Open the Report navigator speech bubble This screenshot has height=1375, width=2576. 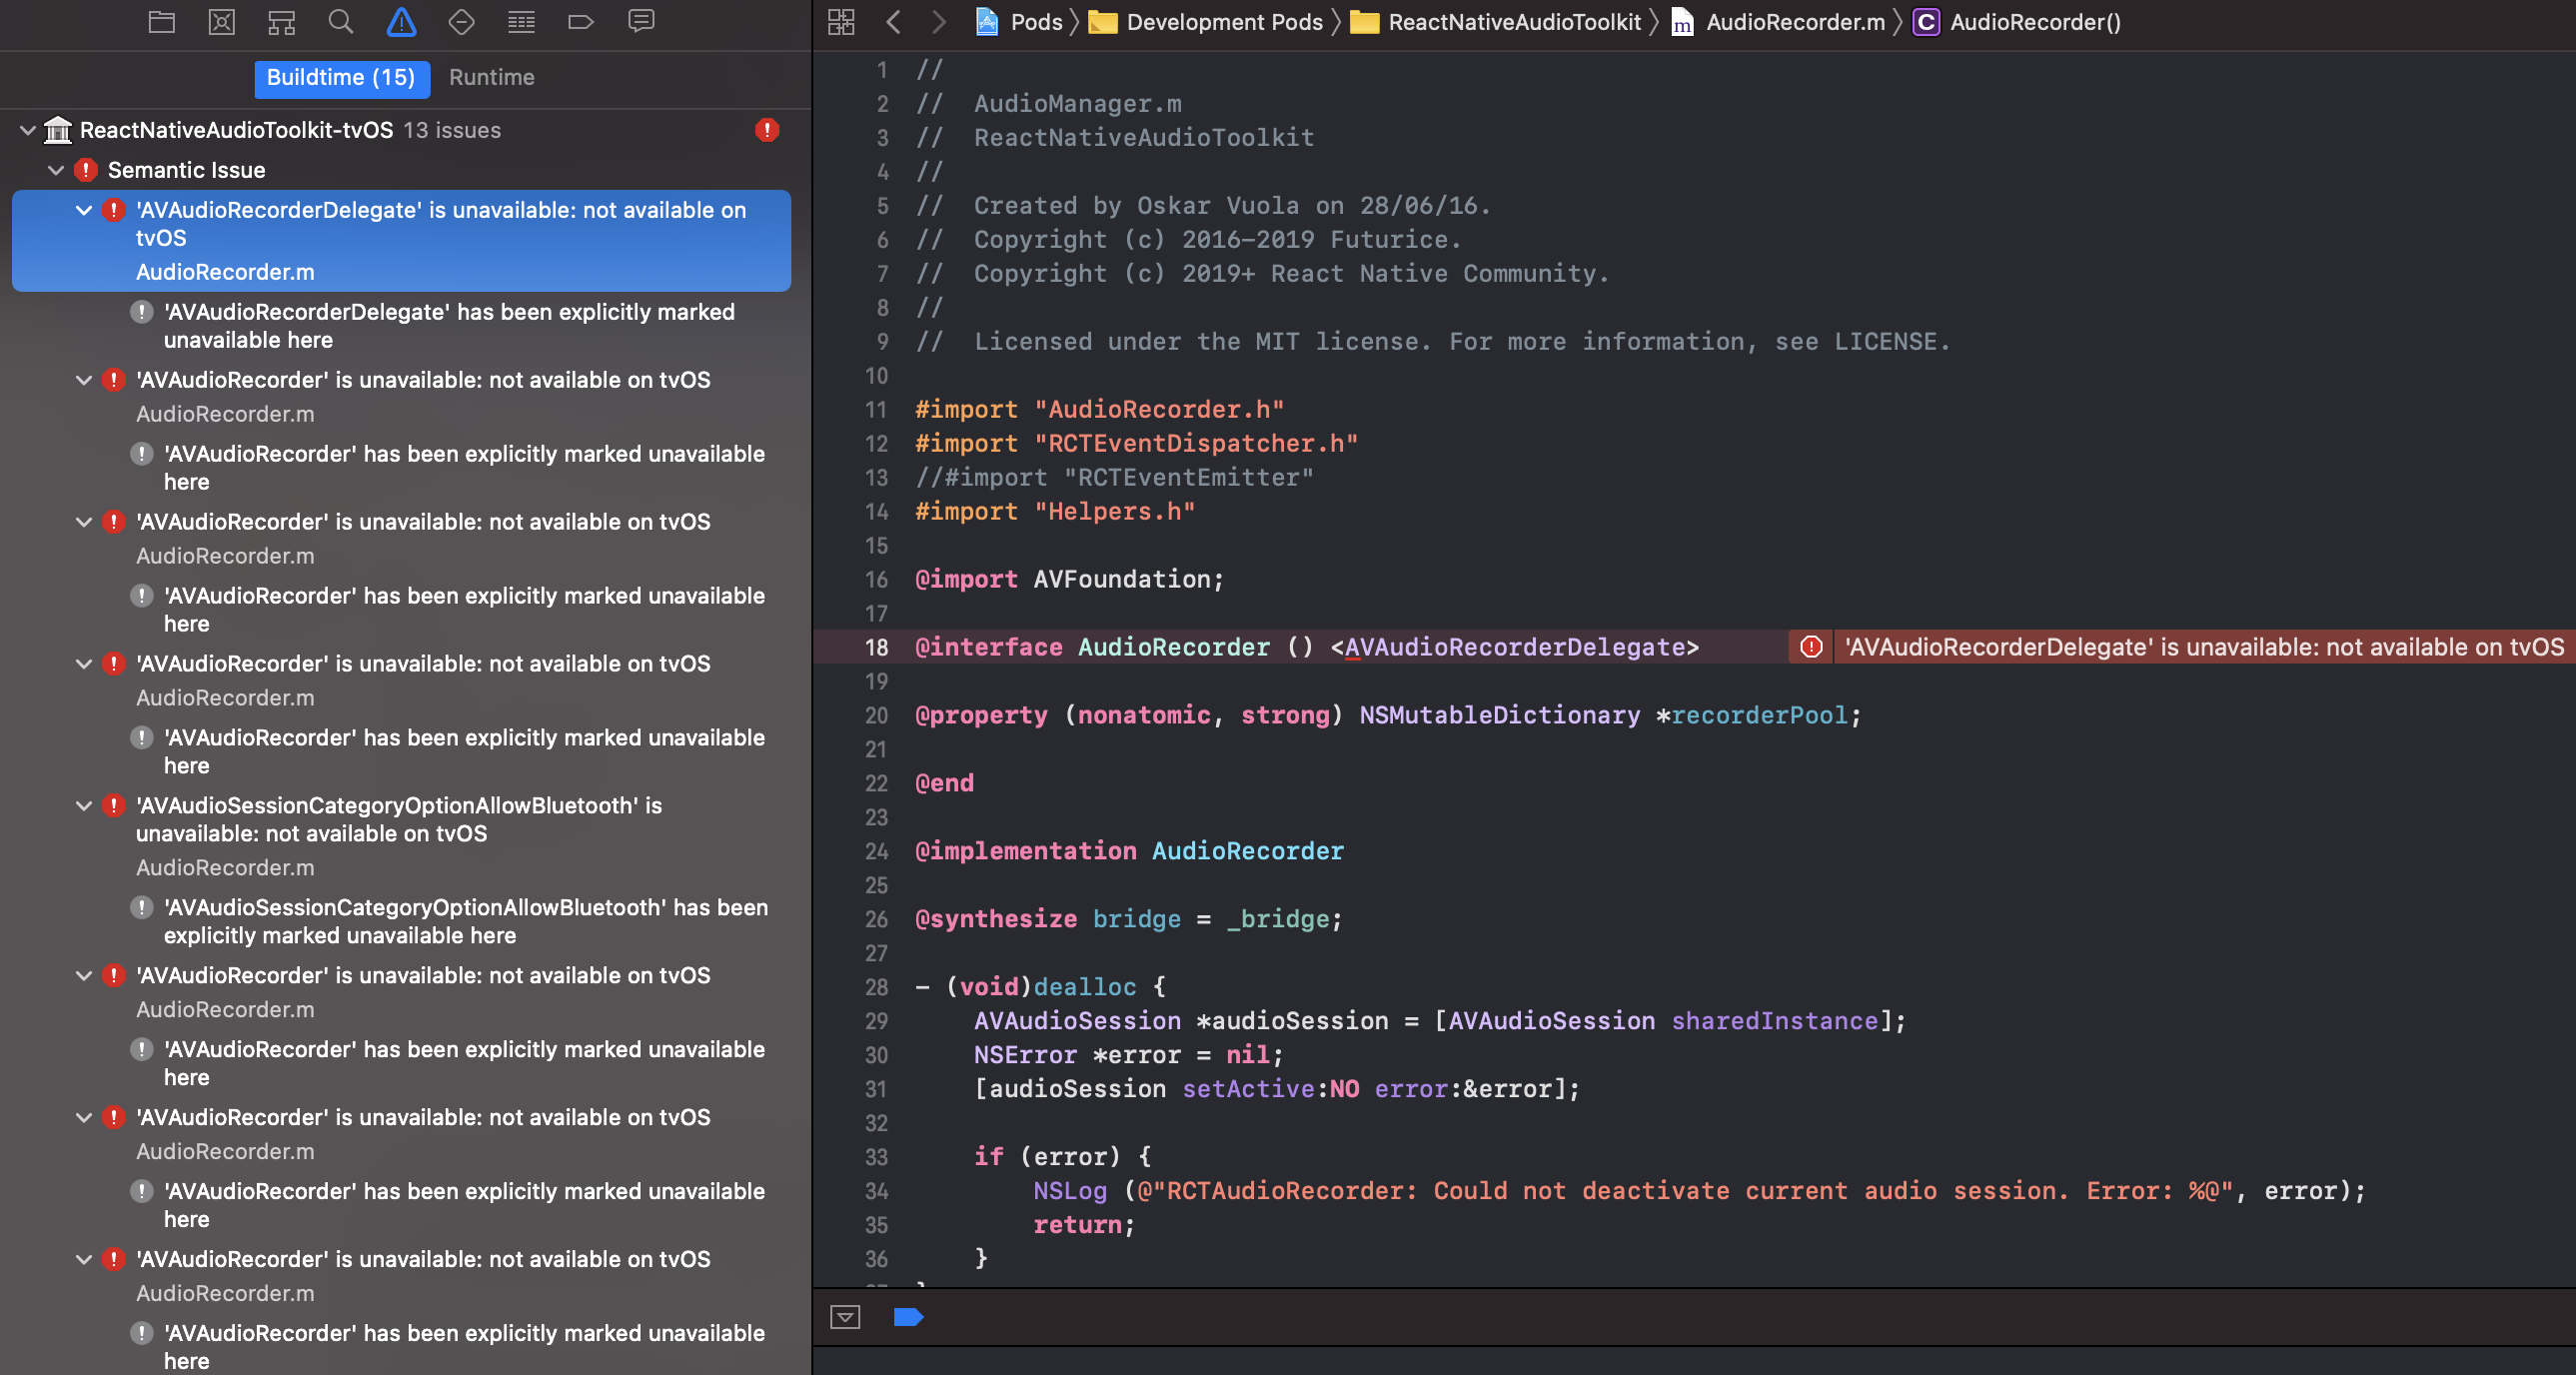coord(641,21)
